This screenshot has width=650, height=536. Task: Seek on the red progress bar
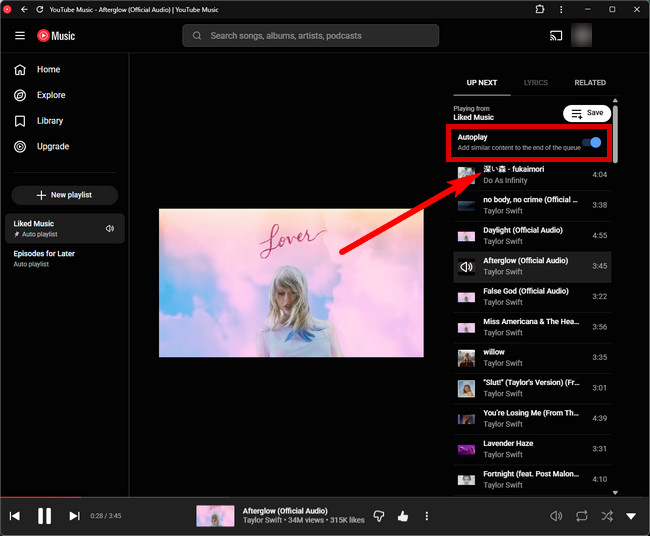click(x=41, y=497)
